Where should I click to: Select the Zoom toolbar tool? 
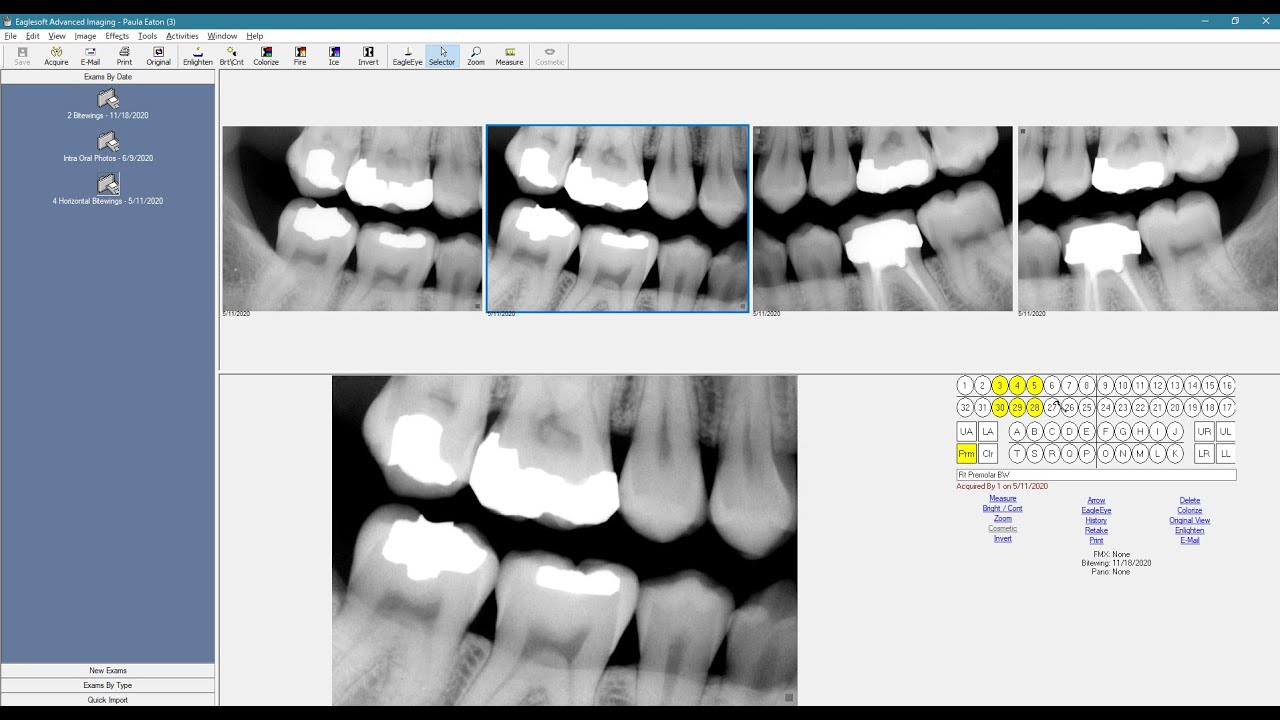point(476,56)
